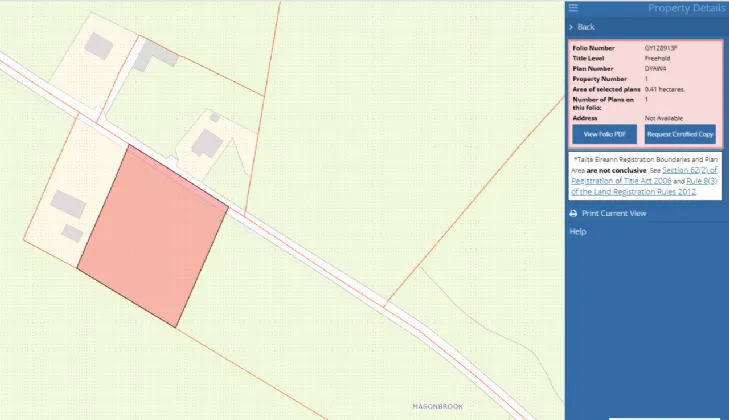
Task: Click the printer icon
Action: click(573, 214)
